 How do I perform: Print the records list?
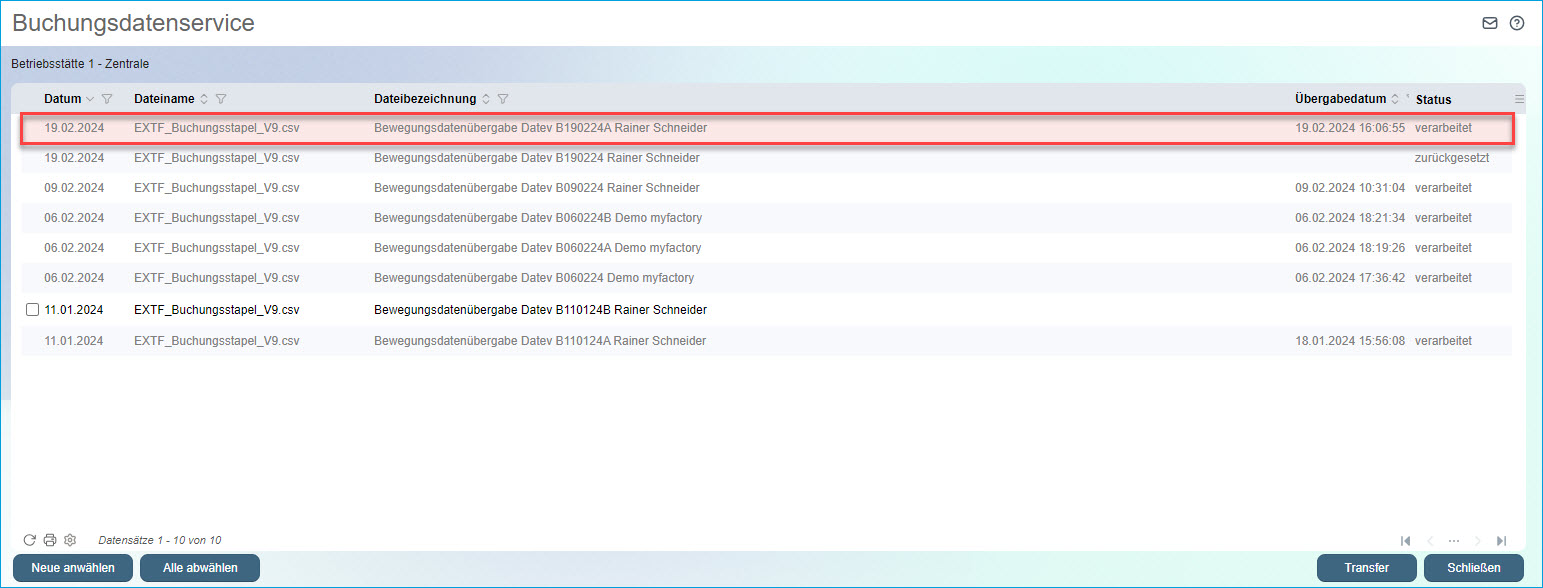click(x=50, y=540)
